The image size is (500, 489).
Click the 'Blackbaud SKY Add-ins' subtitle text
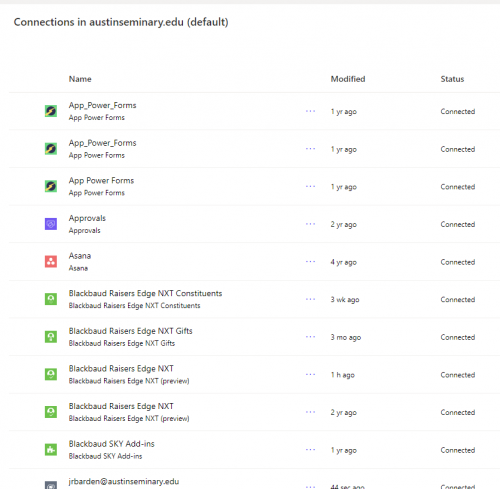click(105, 456)
